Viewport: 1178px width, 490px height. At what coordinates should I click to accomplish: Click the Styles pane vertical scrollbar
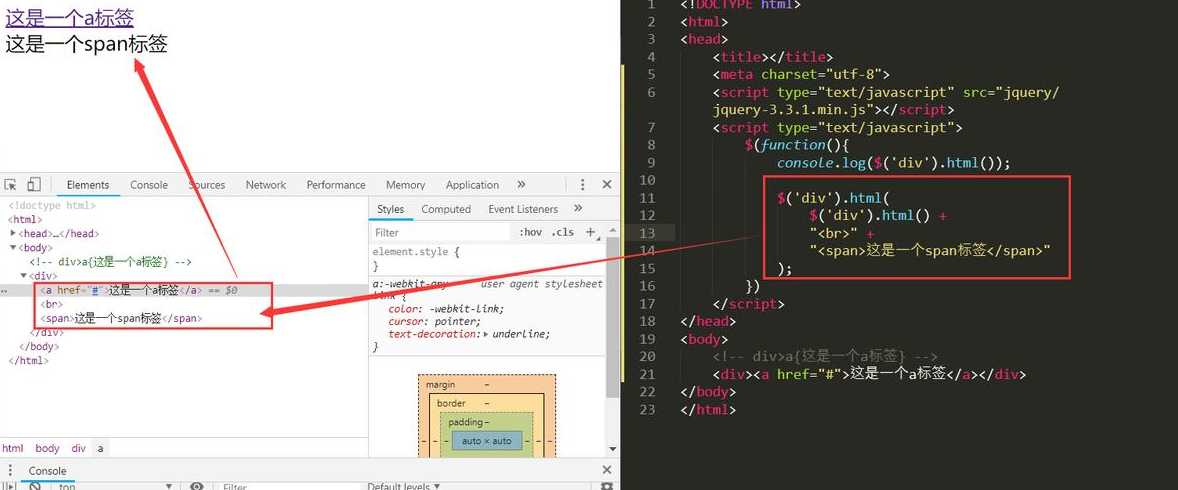click(x=612, y=316)
